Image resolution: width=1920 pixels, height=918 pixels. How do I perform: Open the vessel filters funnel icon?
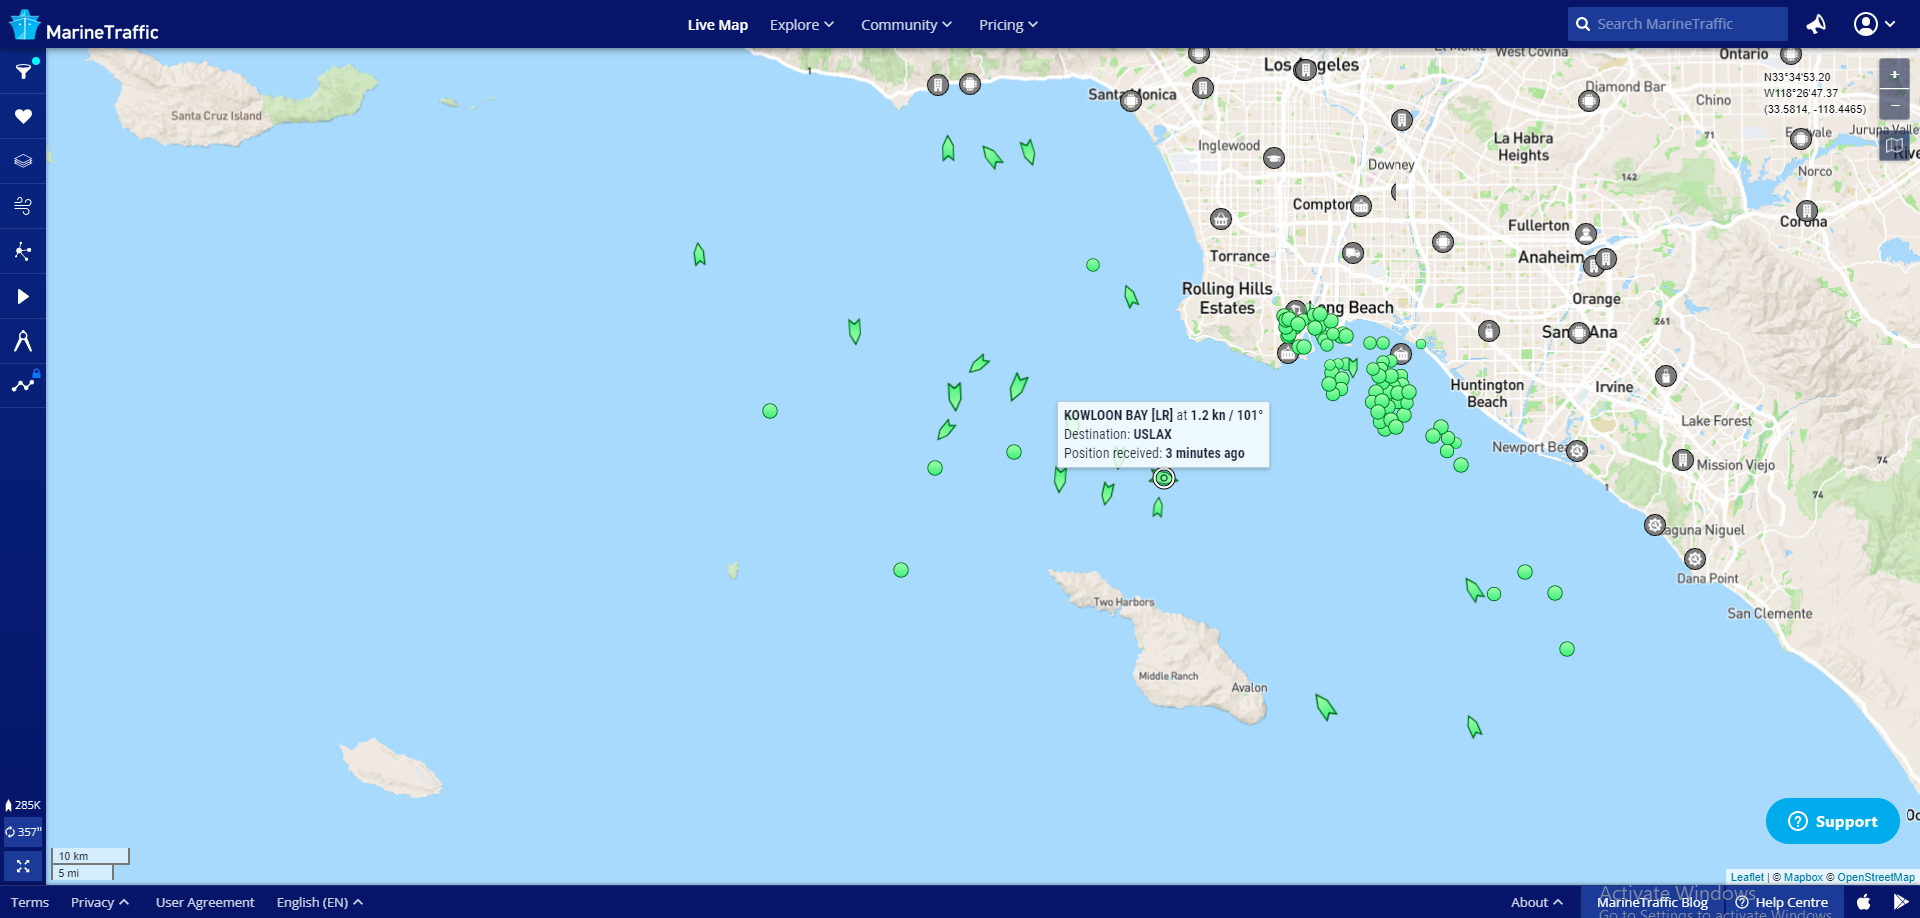click(x=23, y=72)
